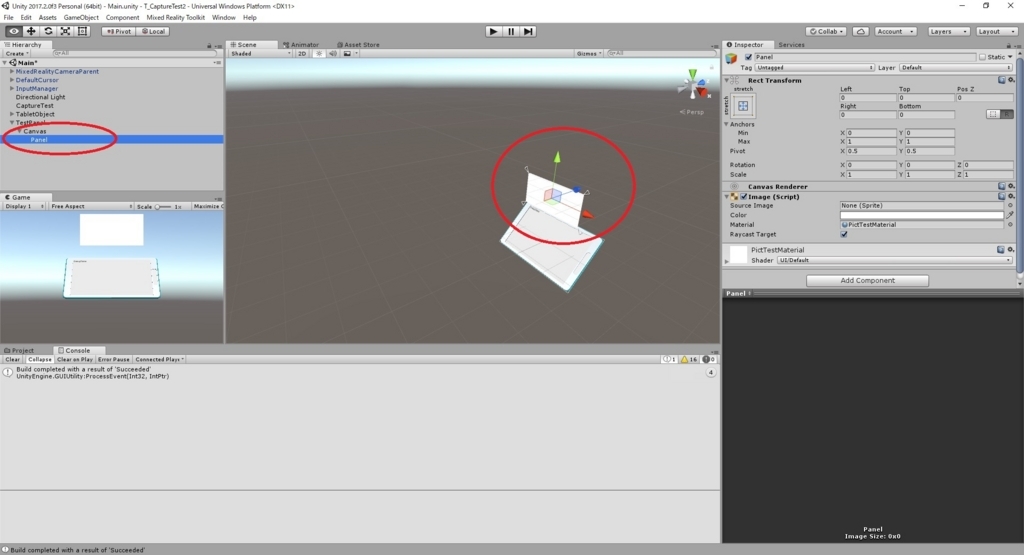Toggle console warnings count filter
This screenshot has height=555, width=1024.
(x=690, y=360)
